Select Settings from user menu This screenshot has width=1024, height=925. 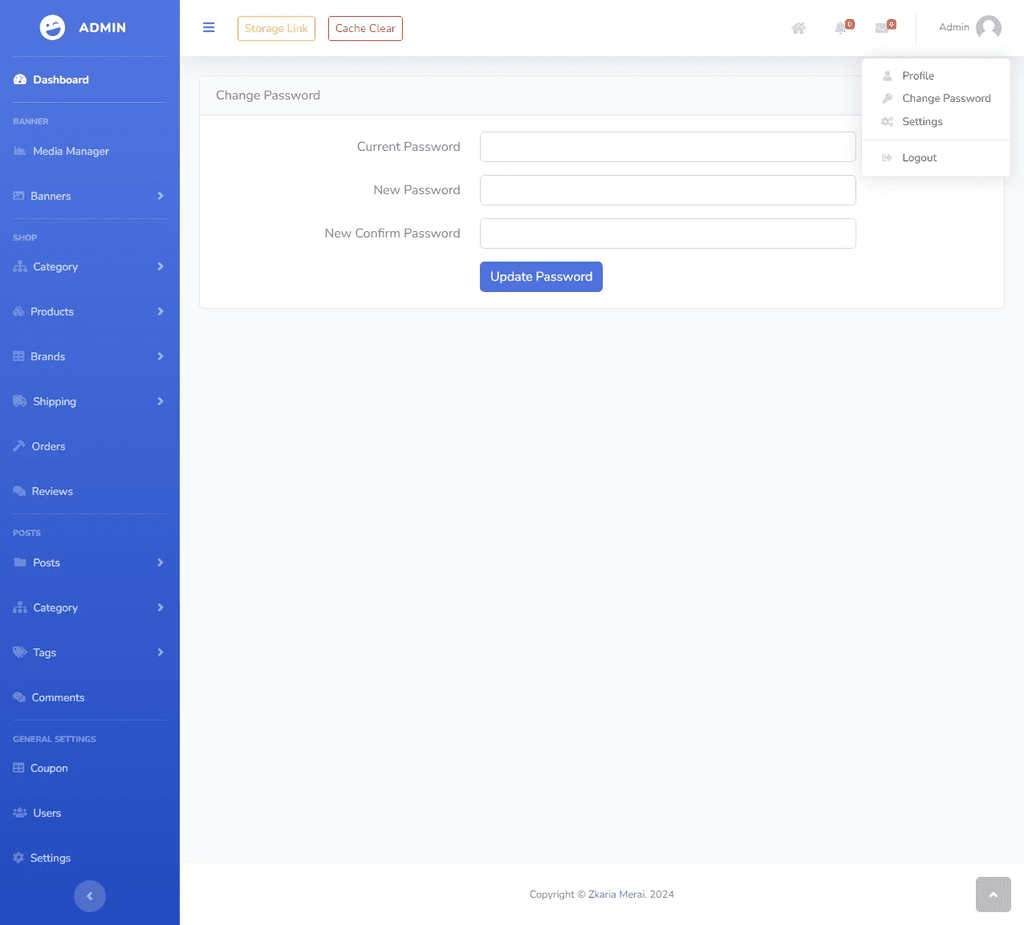tap(936, 122)
